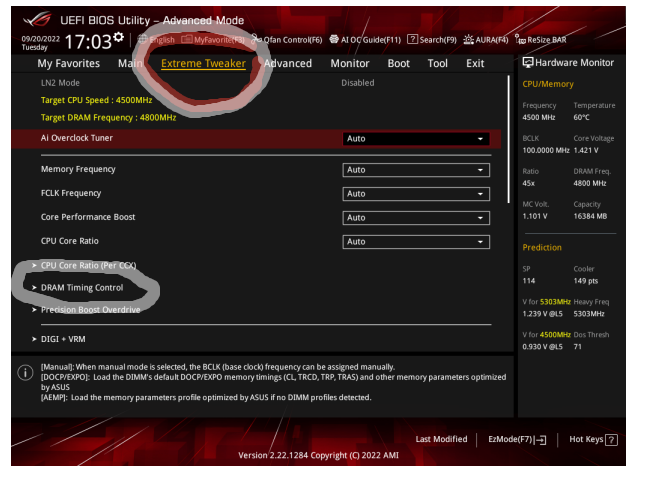Screen dimensions: 656x480
Task: Switch to Main tab
Action: click(x=130, y=63)
